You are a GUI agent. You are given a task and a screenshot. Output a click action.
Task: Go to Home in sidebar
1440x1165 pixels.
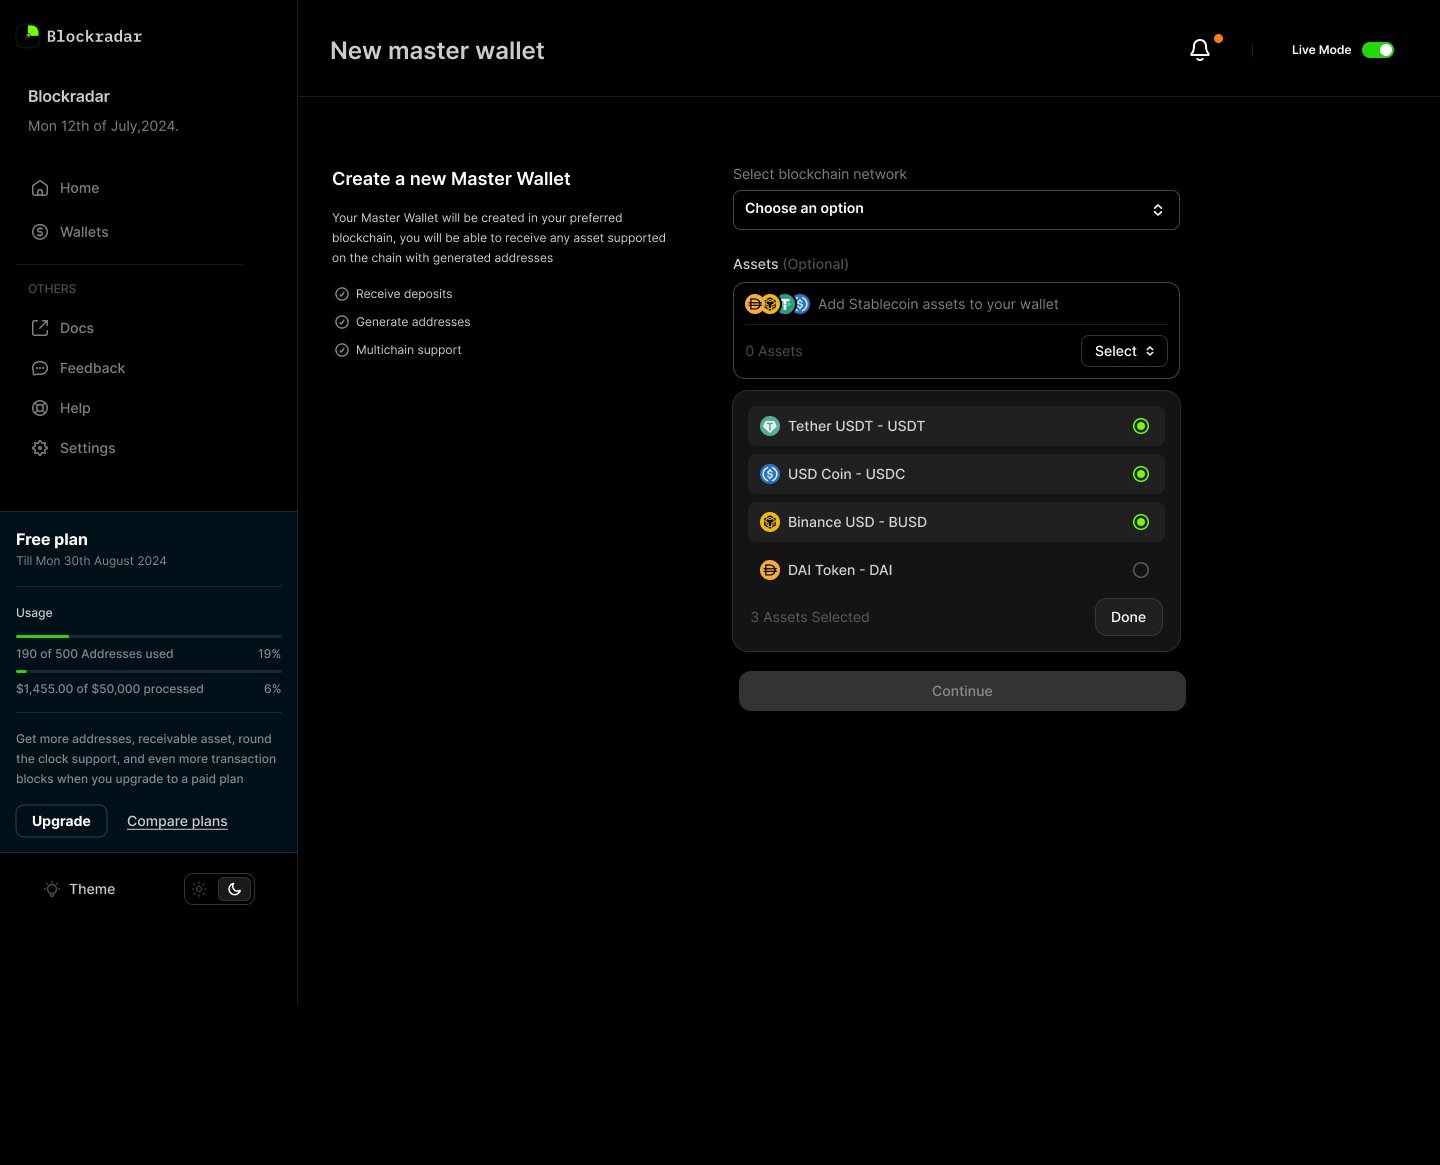click(x=79, y=188)
